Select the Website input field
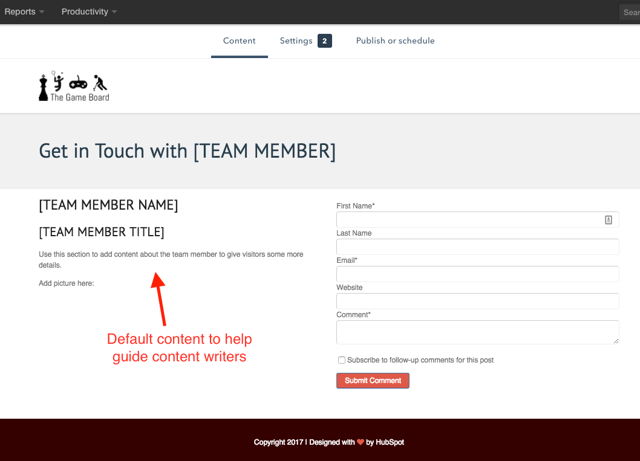Viewport: 640px width, 461px height. coord(477,301)
